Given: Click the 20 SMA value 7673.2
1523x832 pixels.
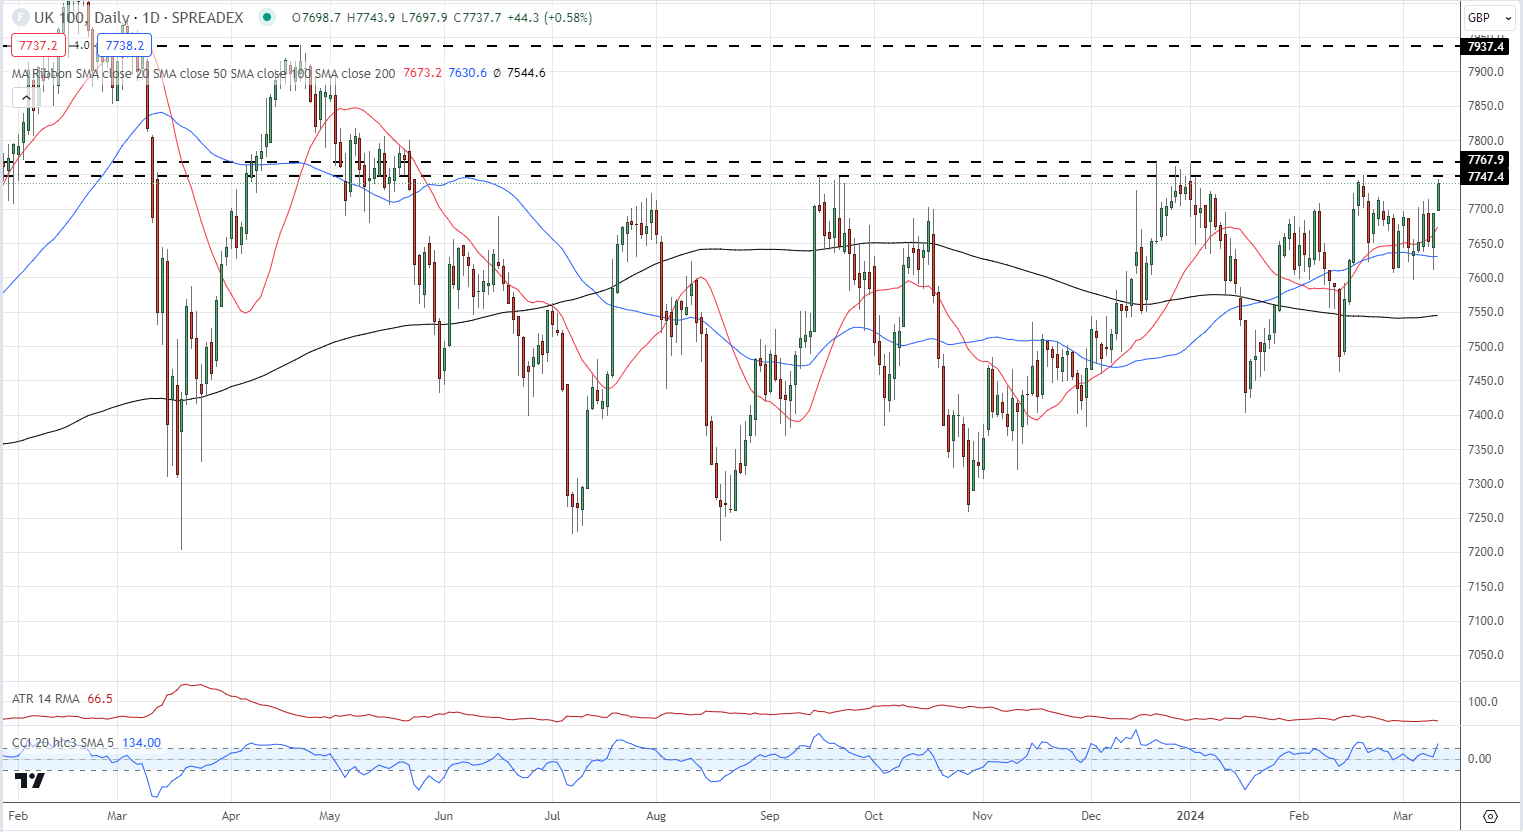Looking at the screenshot, I should point(422,73).
